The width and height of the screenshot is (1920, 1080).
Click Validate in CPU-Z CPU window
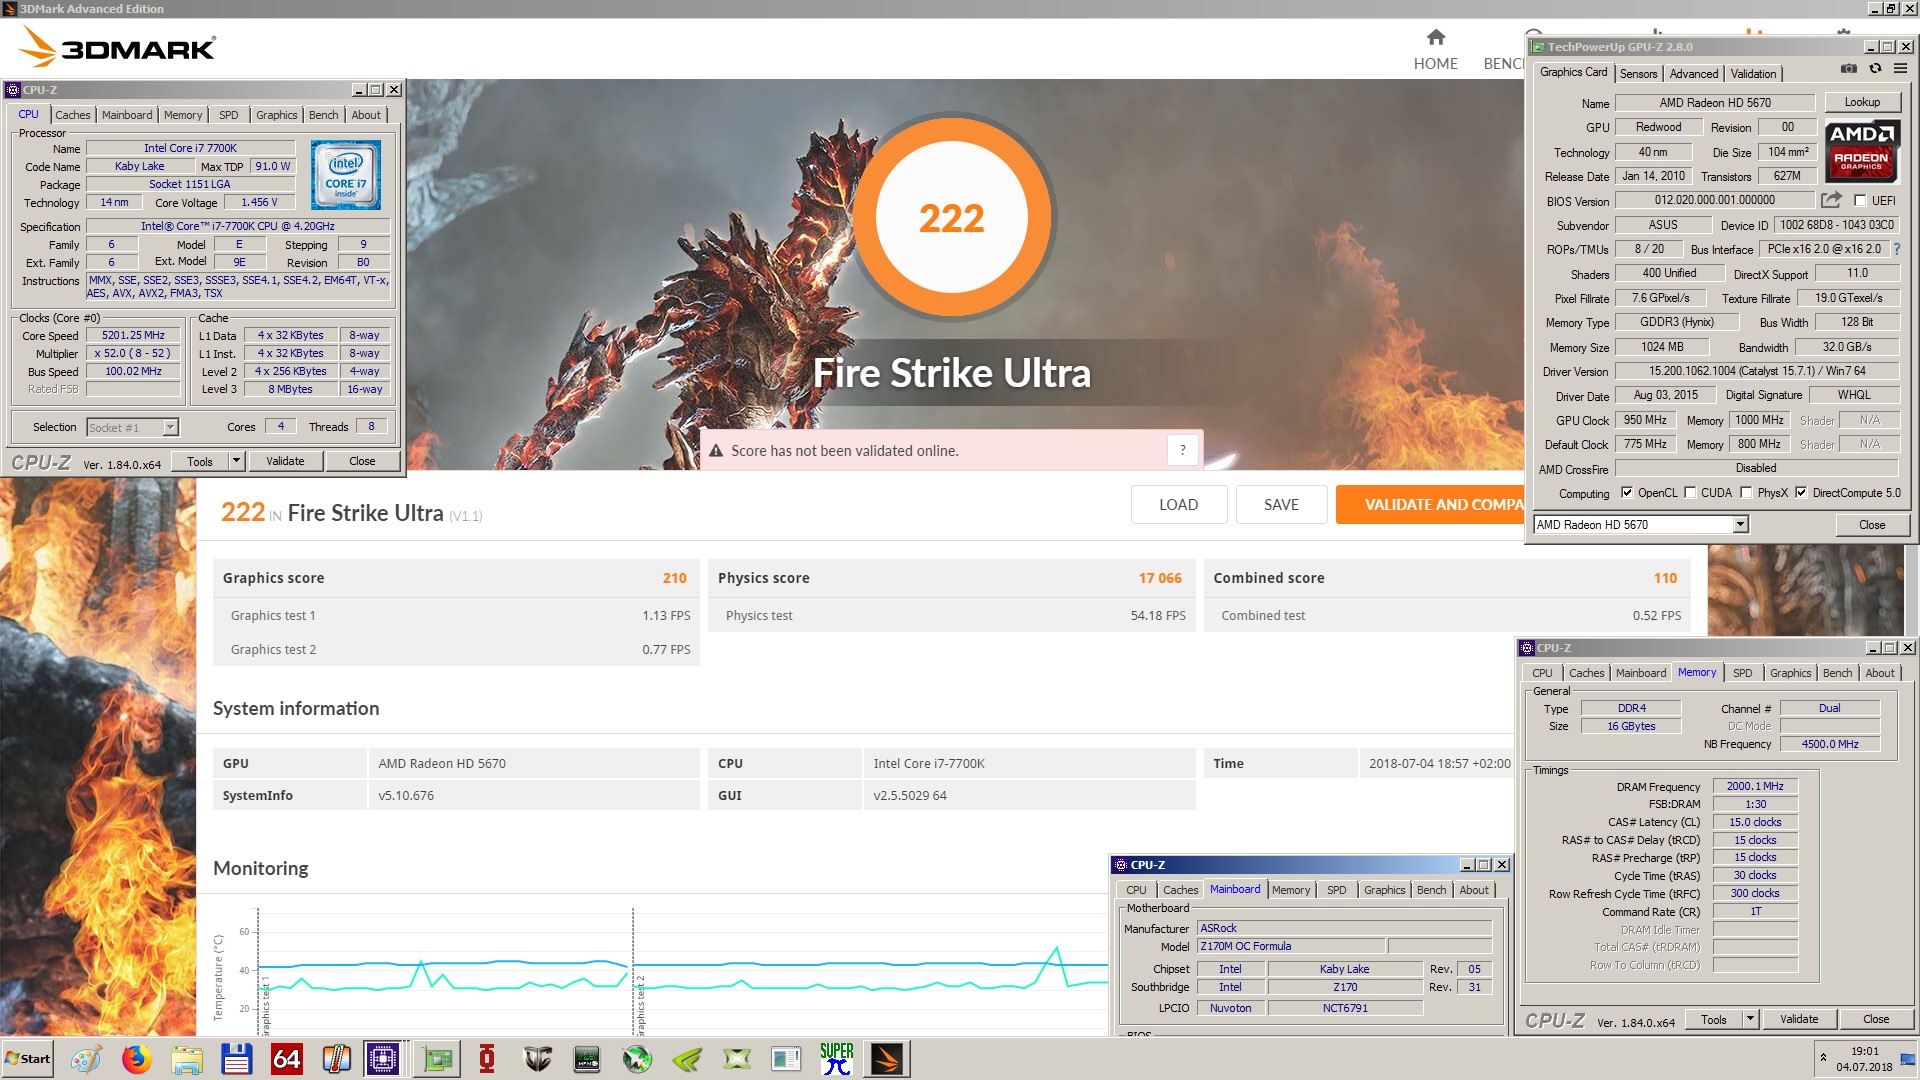285,461
